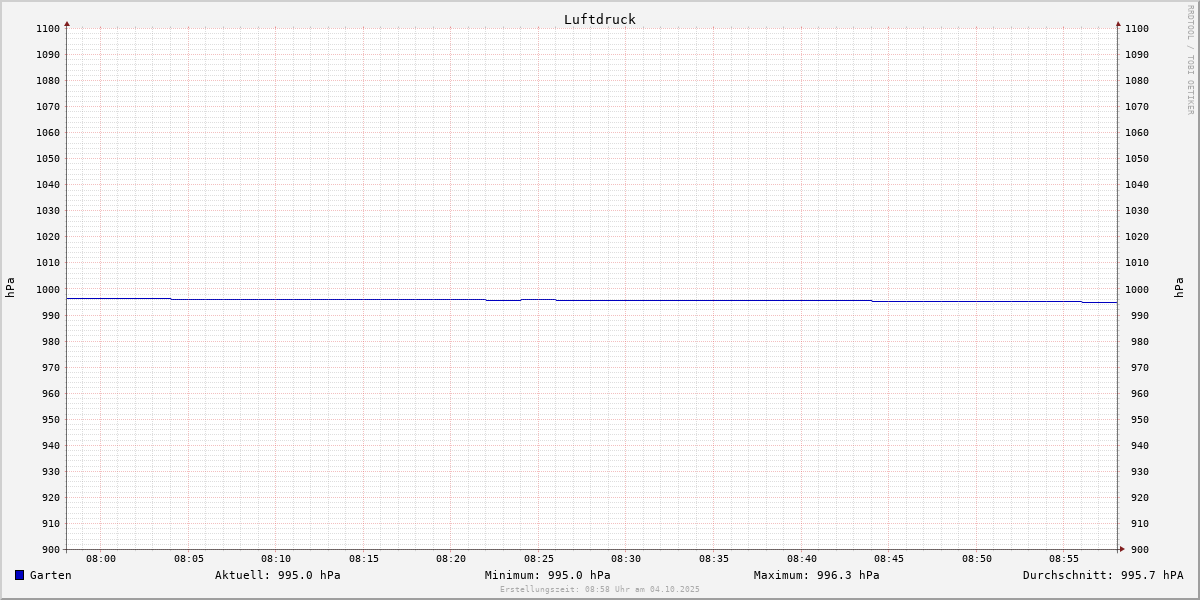Select the Garten legend label
Image resolution: width=1200 pixels, height=600 pixels.
[x=51, y=575]
